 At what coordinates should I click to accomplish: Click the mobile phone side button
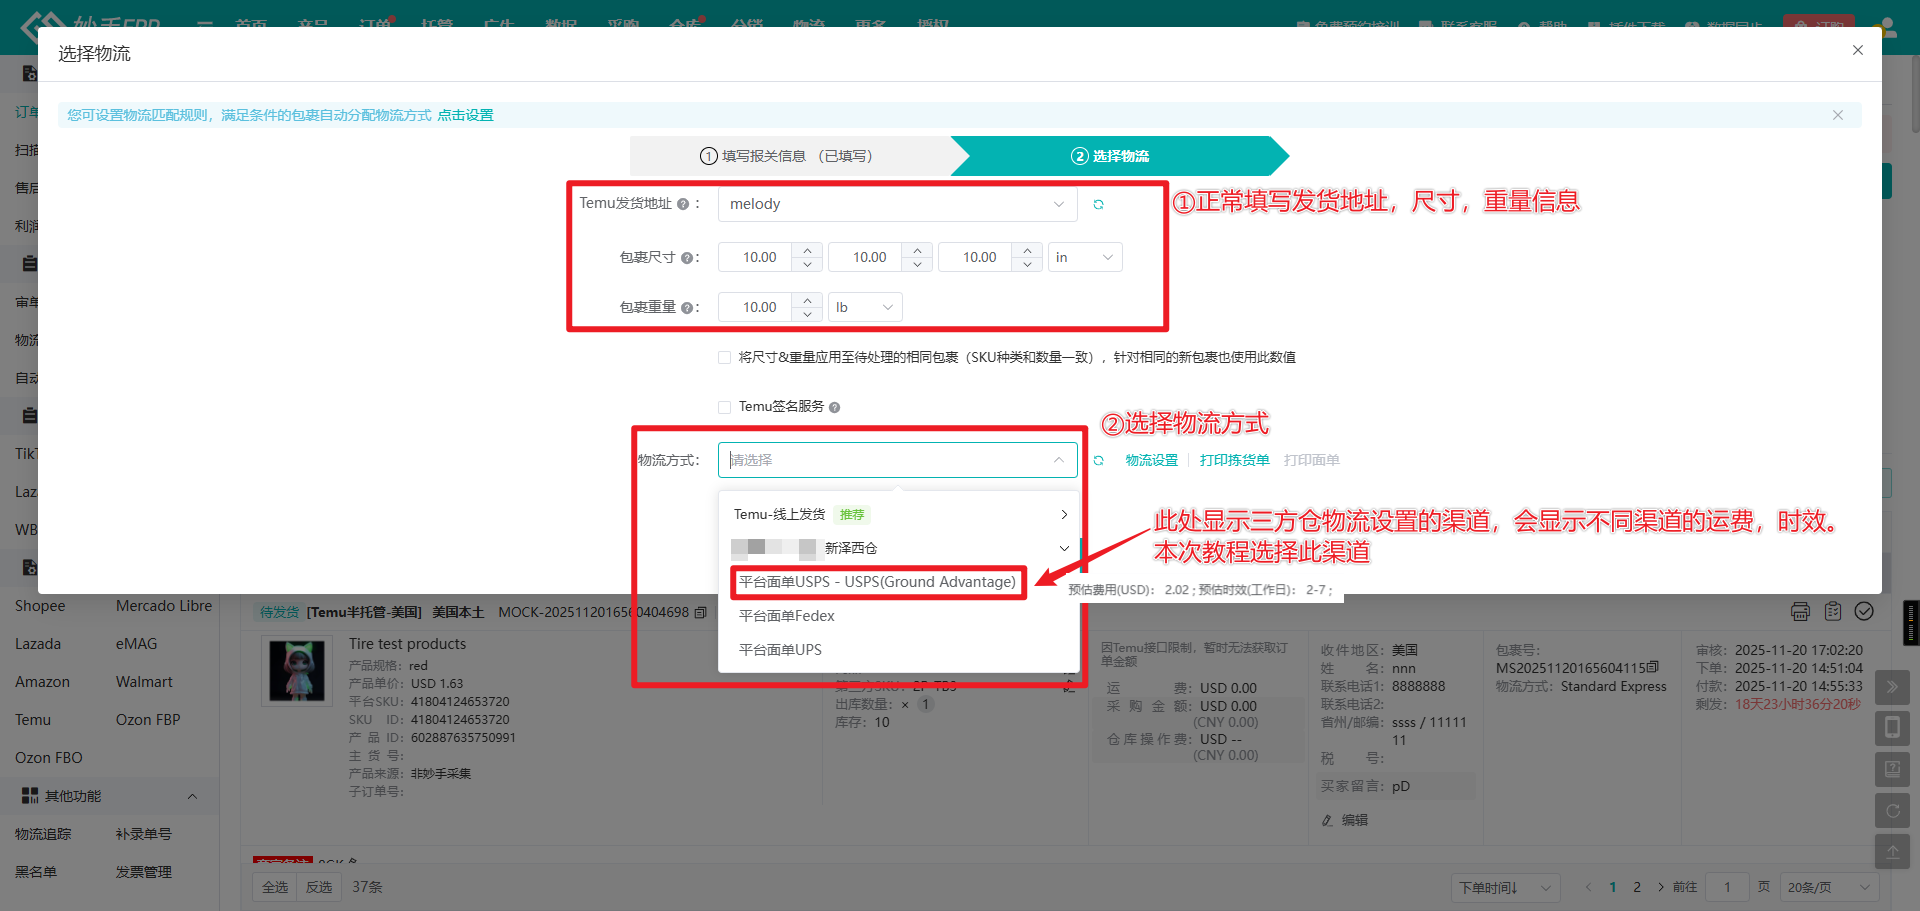coord(1892,728)
